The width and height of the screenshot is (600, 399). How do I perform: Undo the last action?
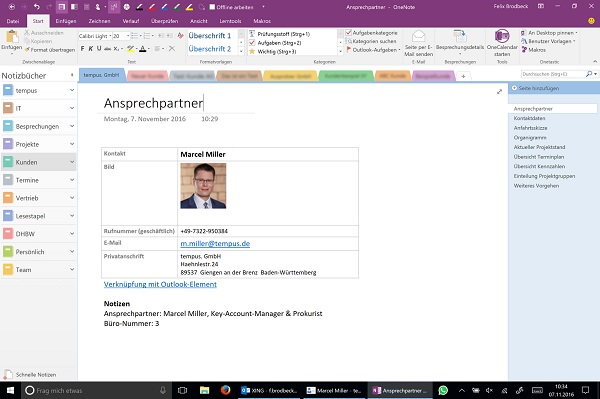pyautogui.click(x=37, y=7)
